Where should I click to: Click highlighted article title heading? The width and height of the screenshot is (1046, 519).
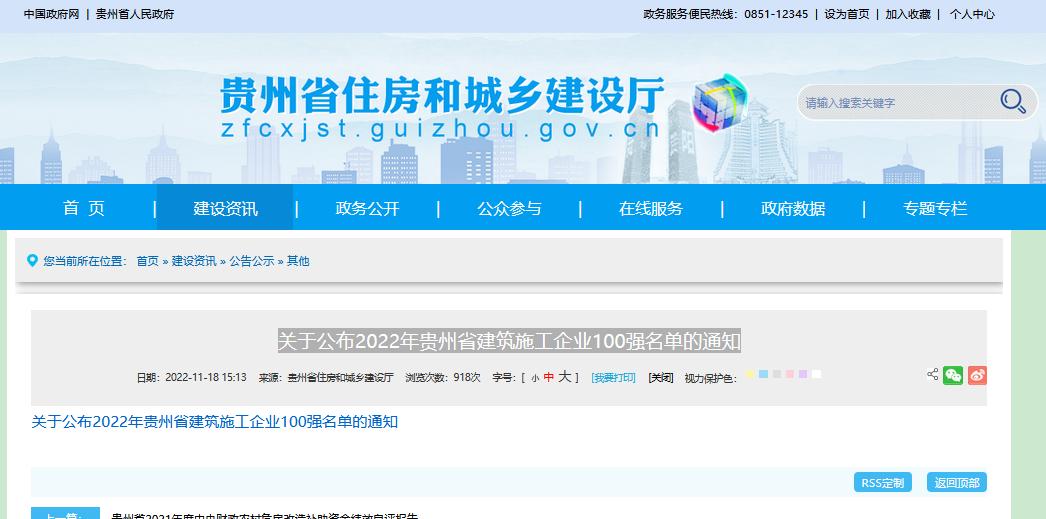point(509,341)
